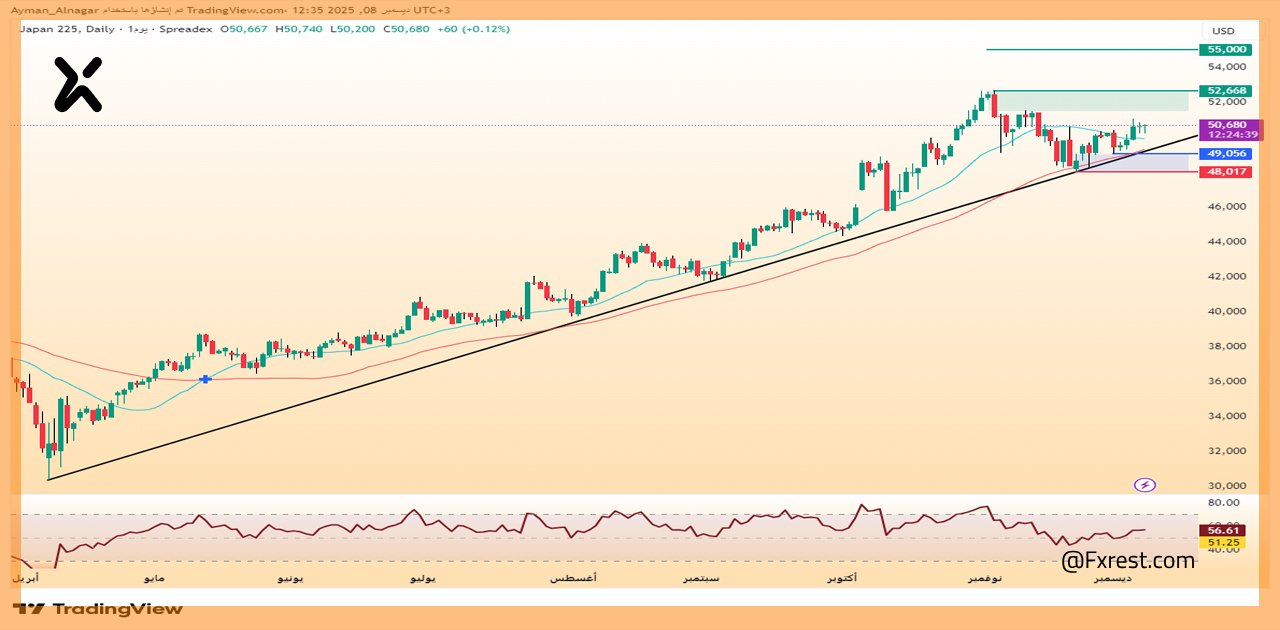The height and width of the screenshot is (630, 1280).
Task: Click the lightning bolt instant trading icon
Action: pyautogui.click(x=1143, y=484)
